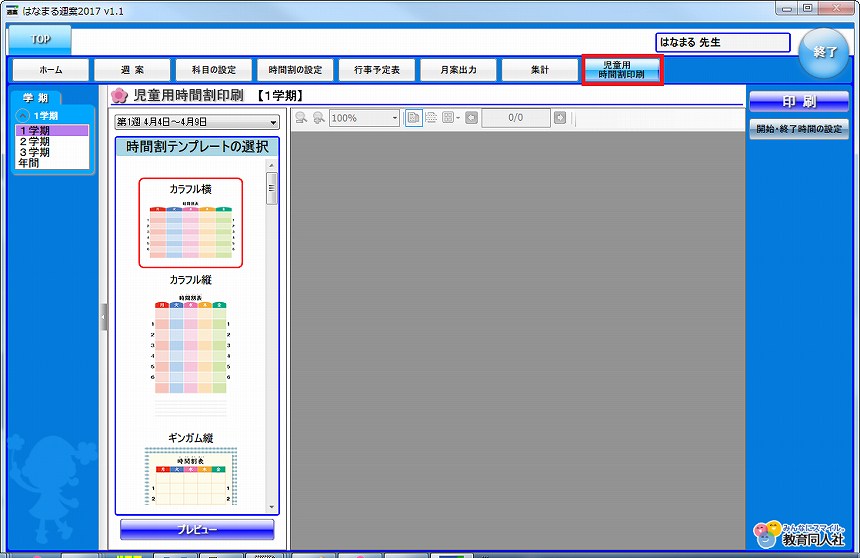Open the 週案 tab
Image resolution: width=860 pixels, height=558 pixels.
pos(132,70)
